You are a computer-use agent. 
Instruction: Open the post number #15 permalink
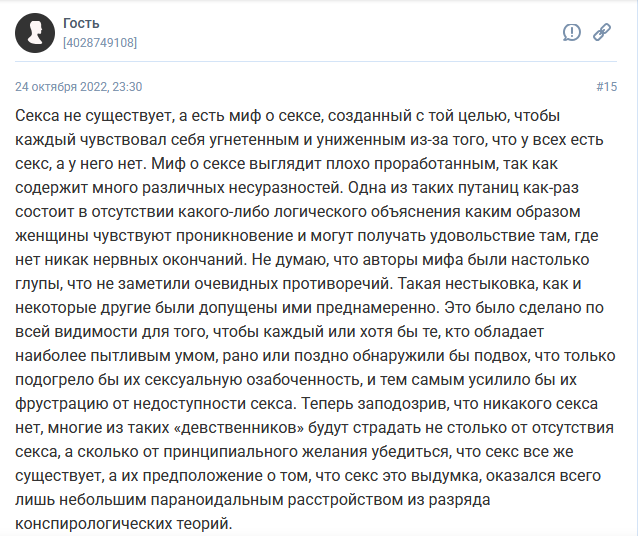(x=606, y=87)
